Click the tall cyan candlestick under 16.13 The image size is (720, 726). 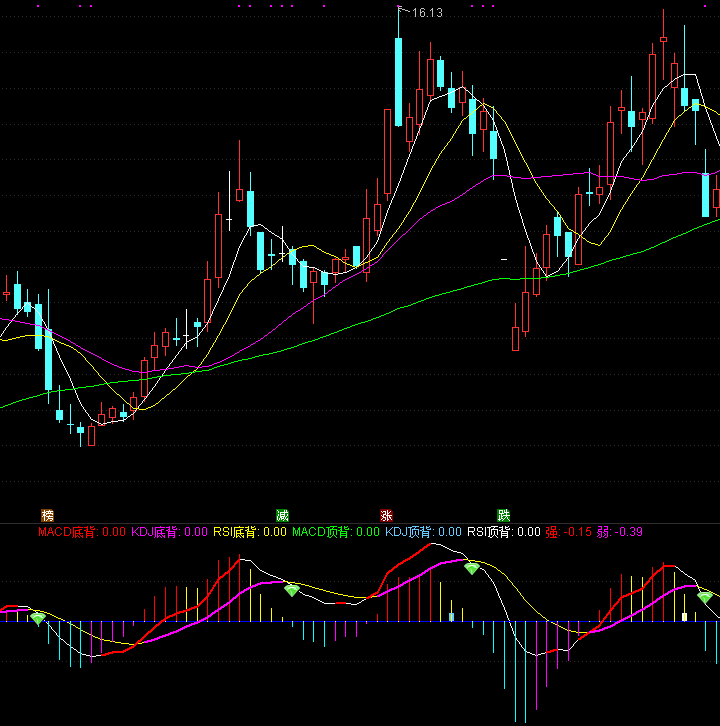click(398, 82)
